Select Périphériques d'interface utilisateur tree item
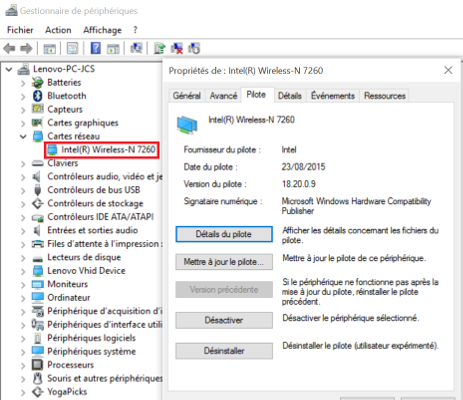 pyautogui.click(x=105, y=325)
